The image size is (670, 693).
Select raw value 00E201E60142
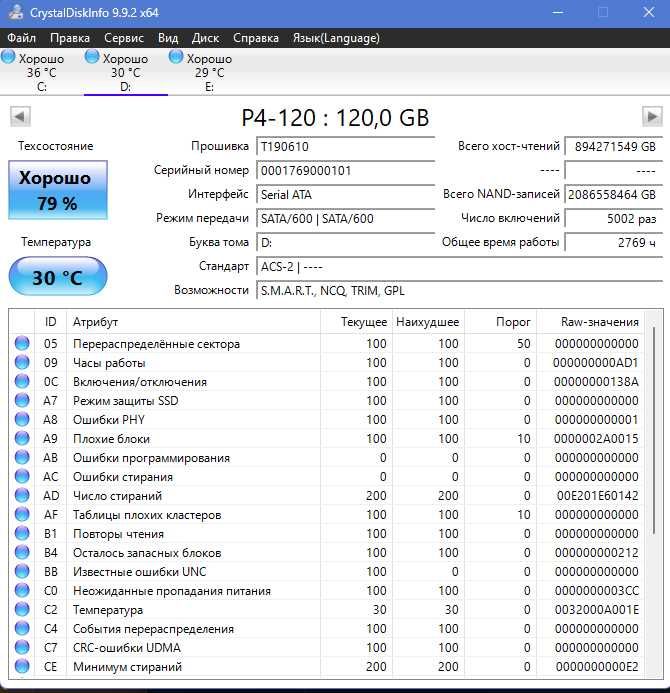click(x=598, y=495)
